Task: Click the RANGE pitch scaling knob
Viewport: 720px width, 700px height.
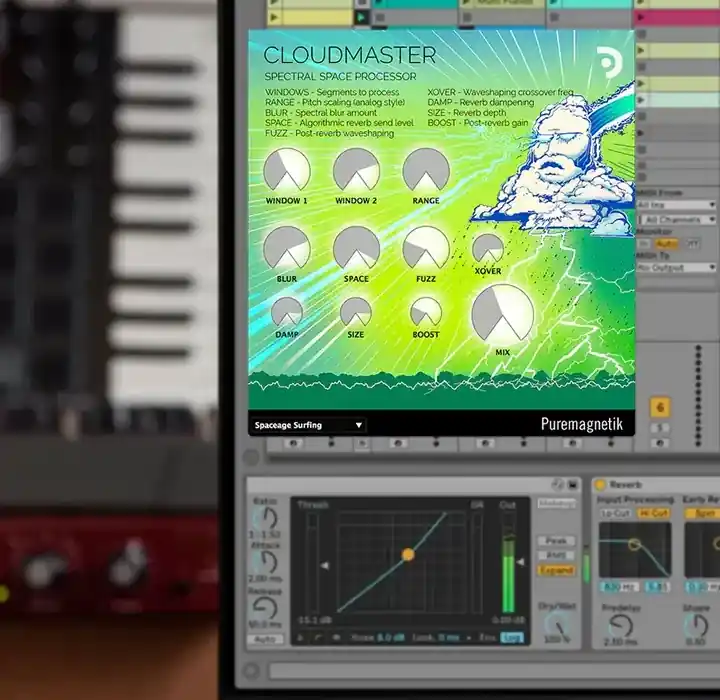Action: [426, 169]
